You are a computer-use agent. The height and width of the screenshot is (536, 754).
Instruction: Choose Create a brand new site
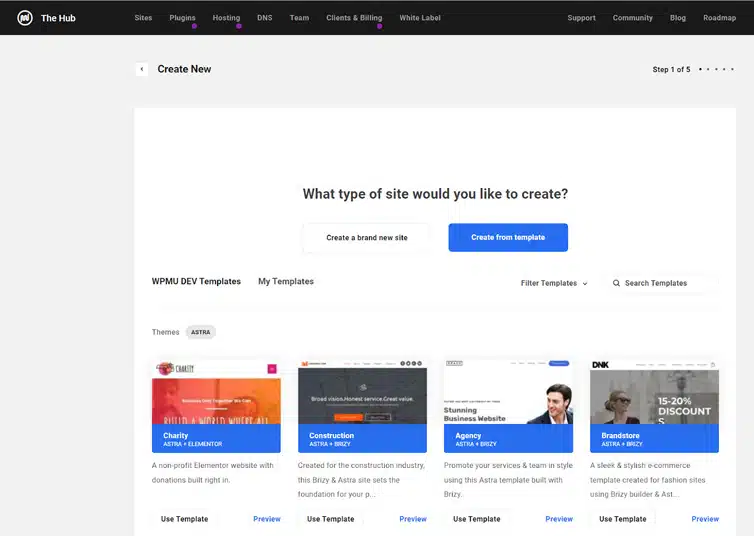click(x=366, y=237)
